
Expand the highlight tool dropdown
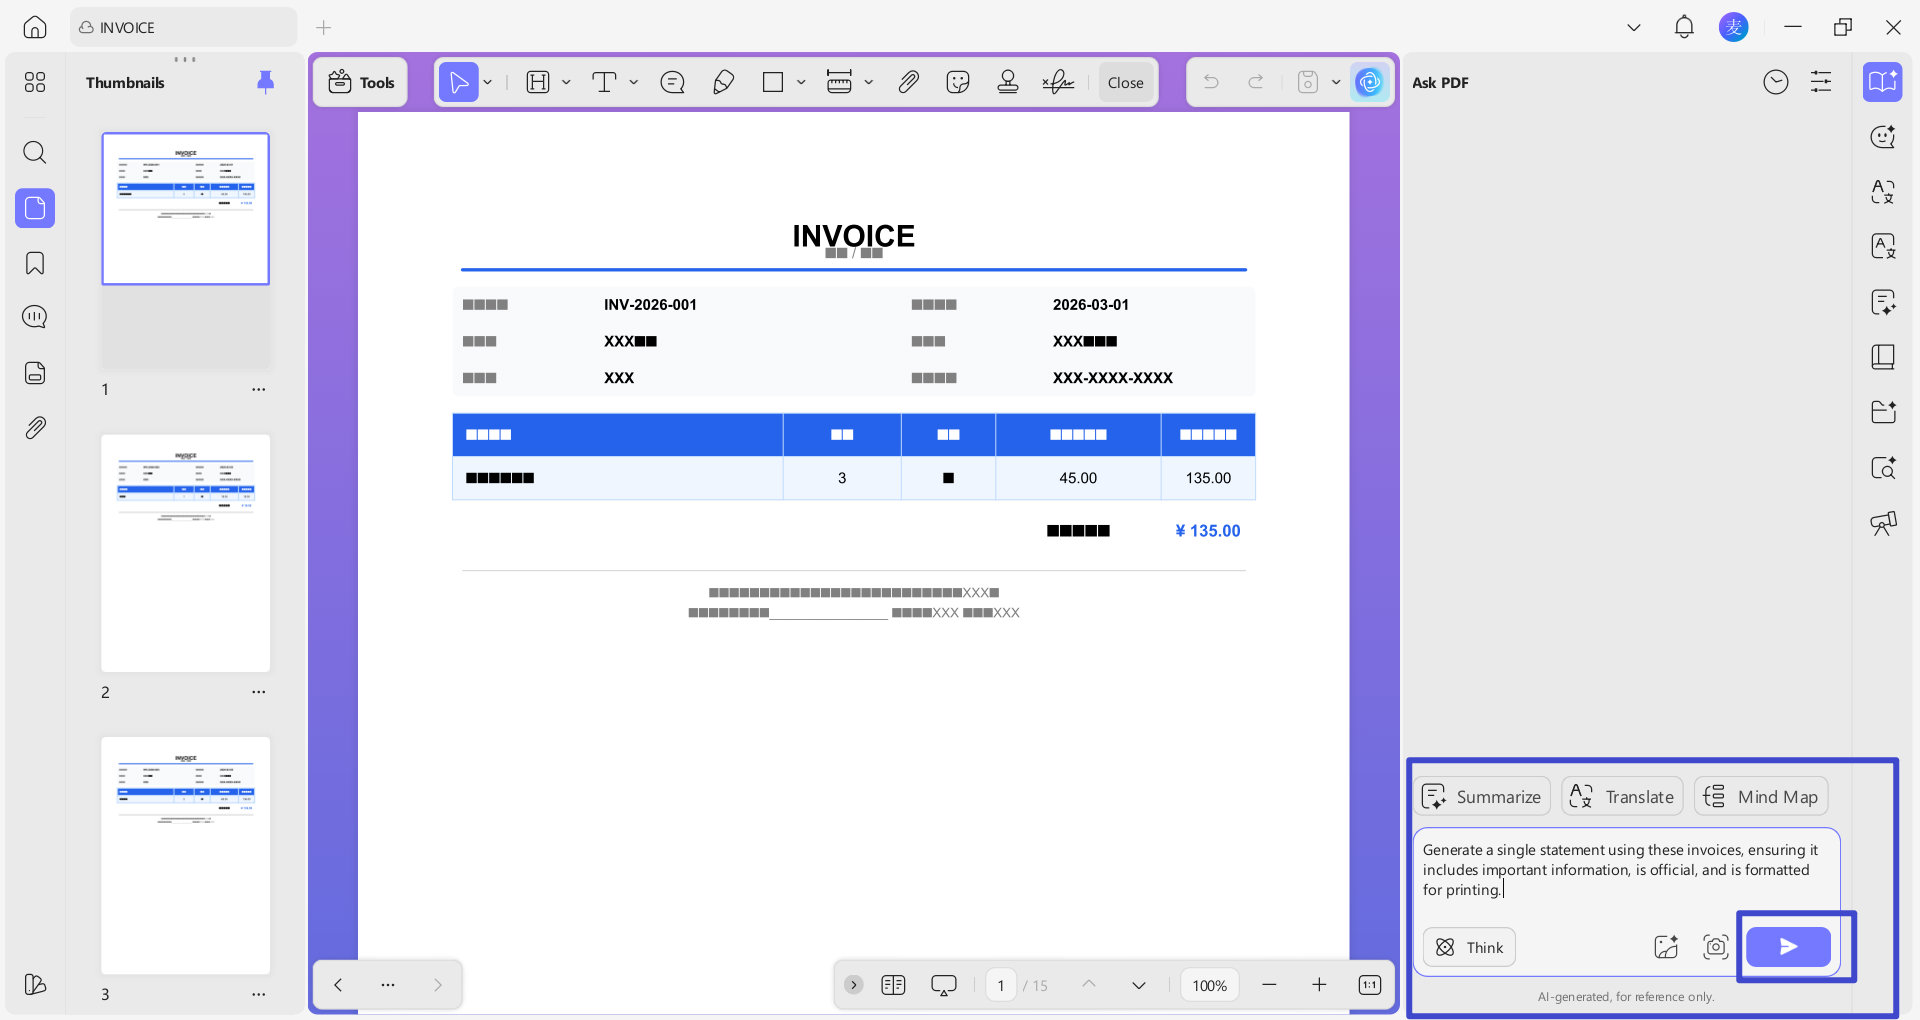566,82
